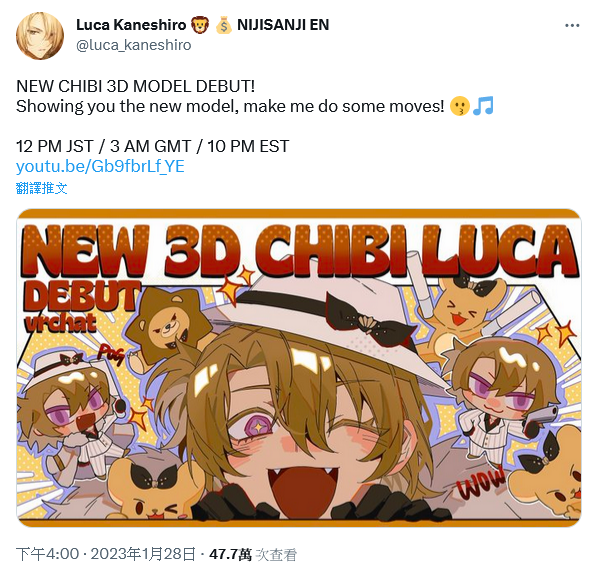
Task: Click the money bag emoji beside name
Action: click(223, 25)
